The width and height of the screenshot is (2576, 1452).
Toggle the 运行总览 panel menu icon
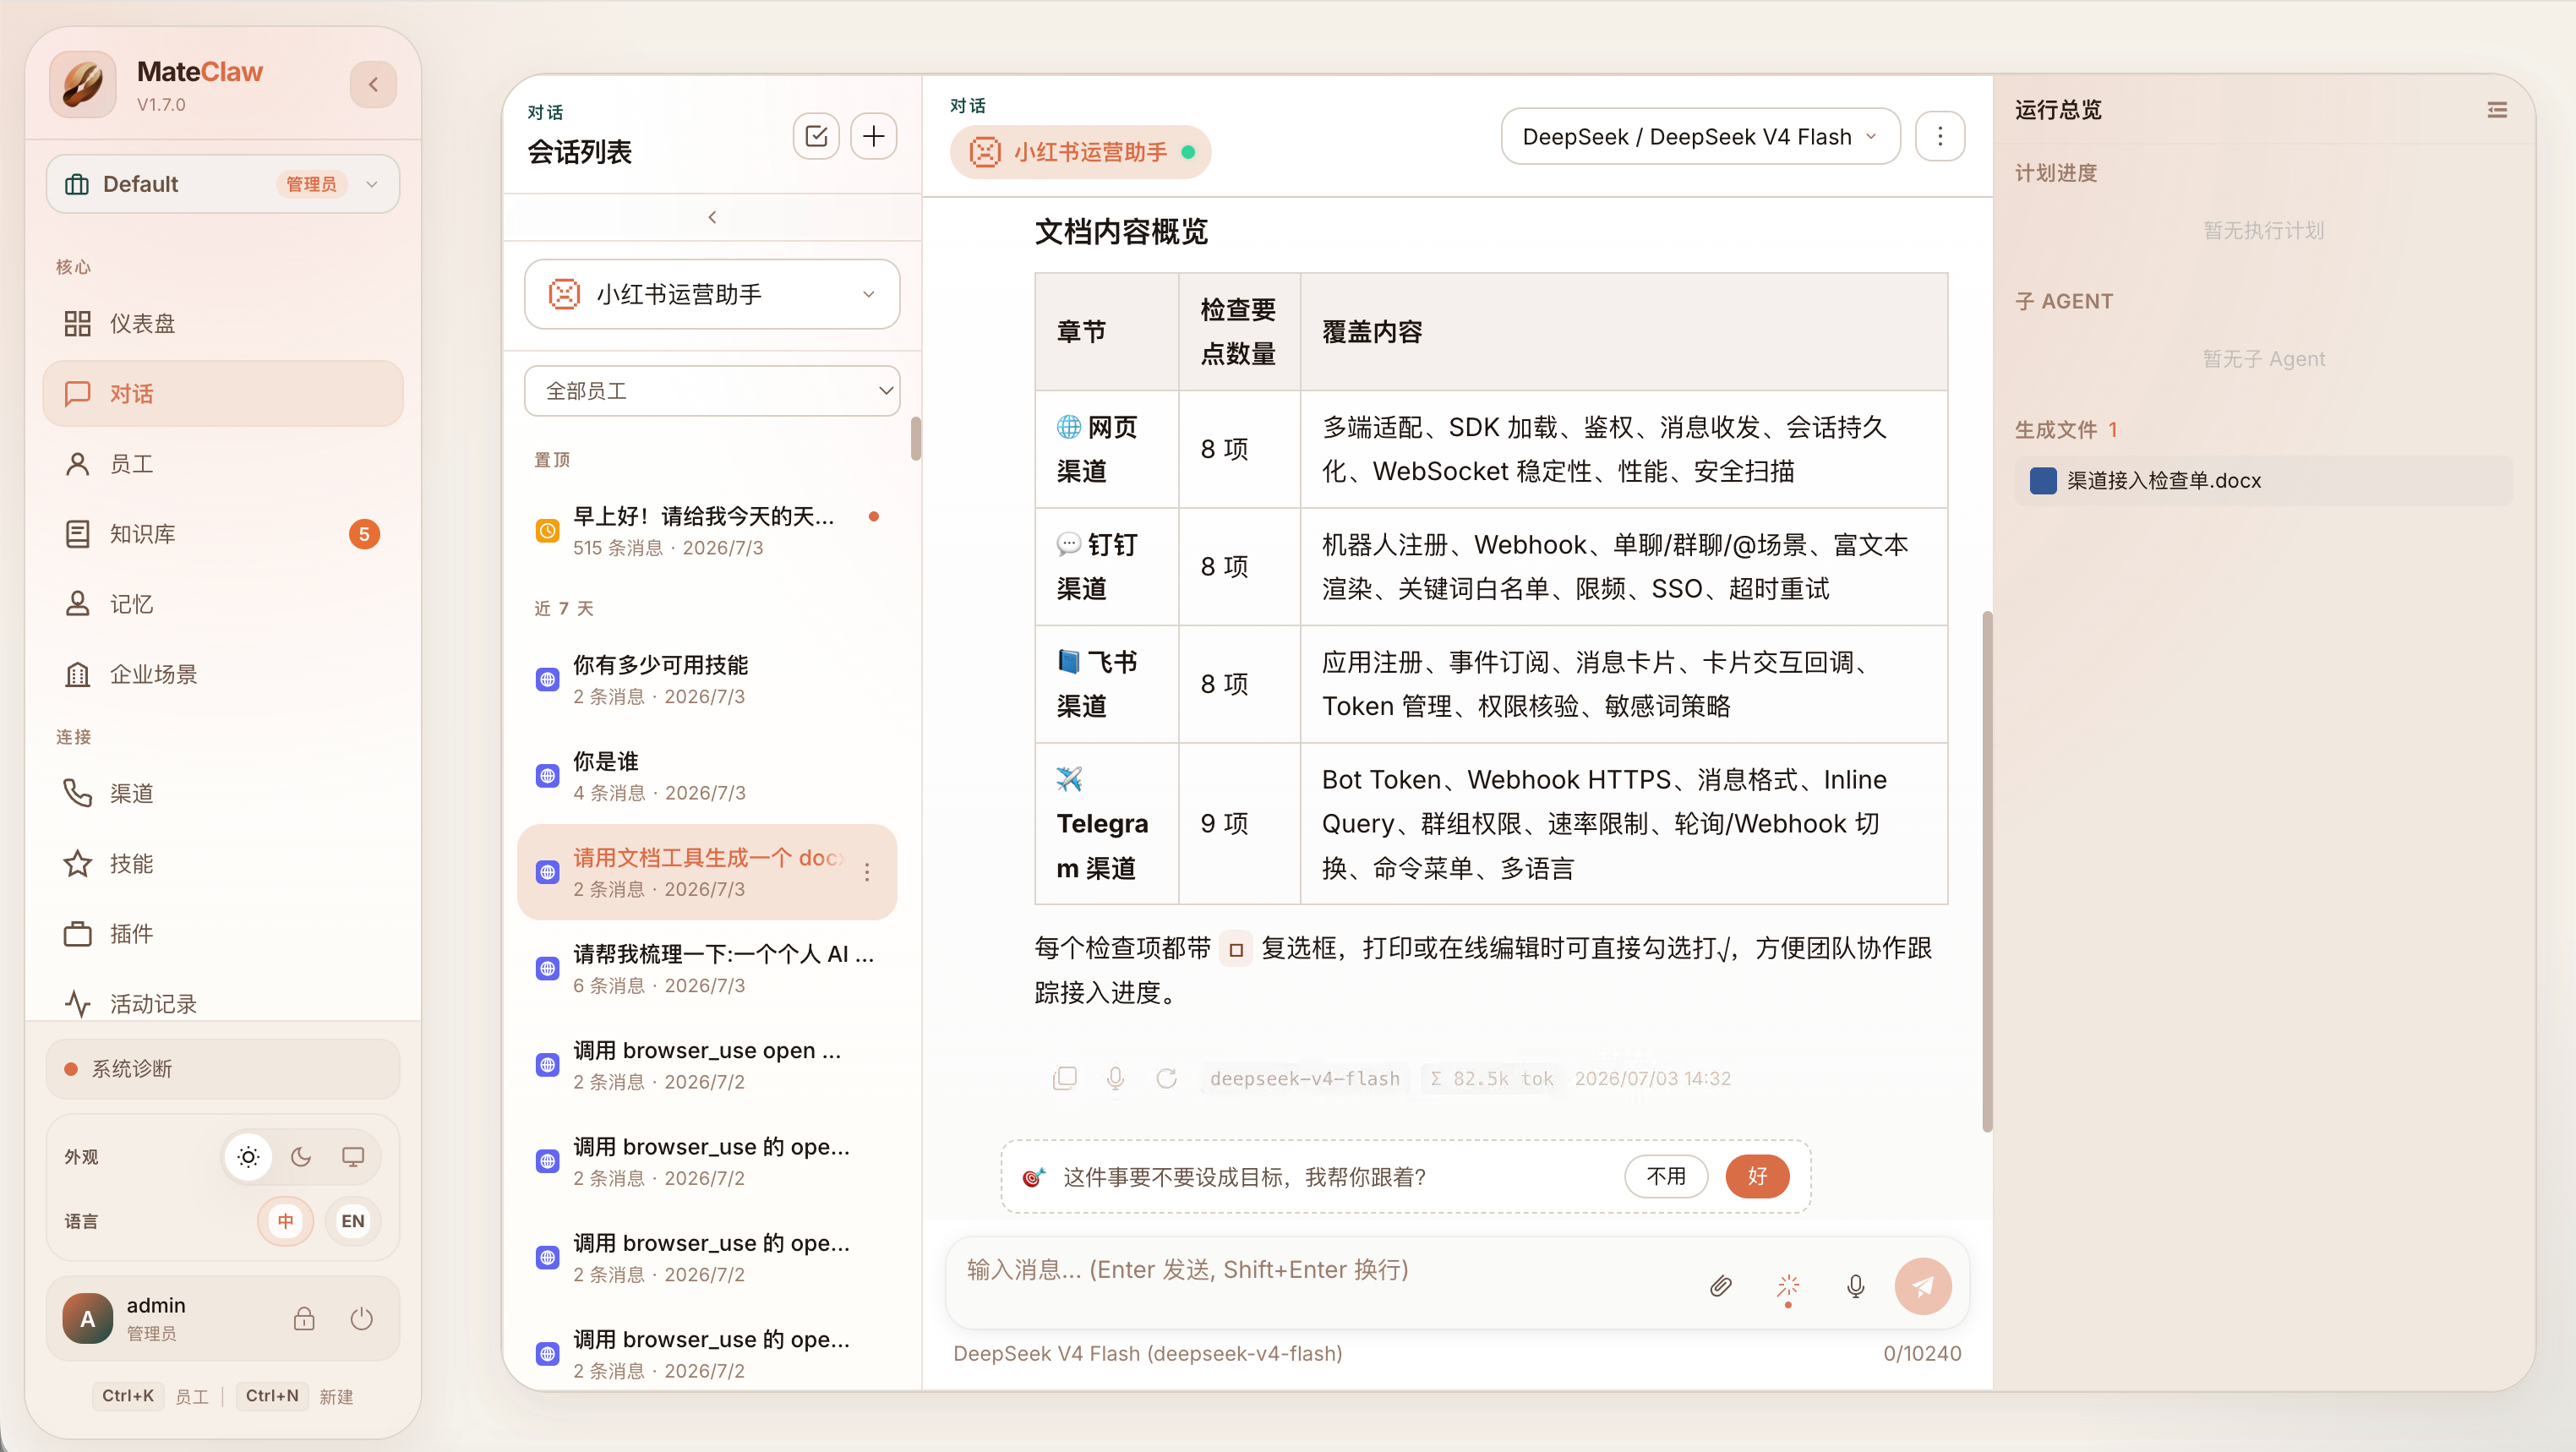2497,110
